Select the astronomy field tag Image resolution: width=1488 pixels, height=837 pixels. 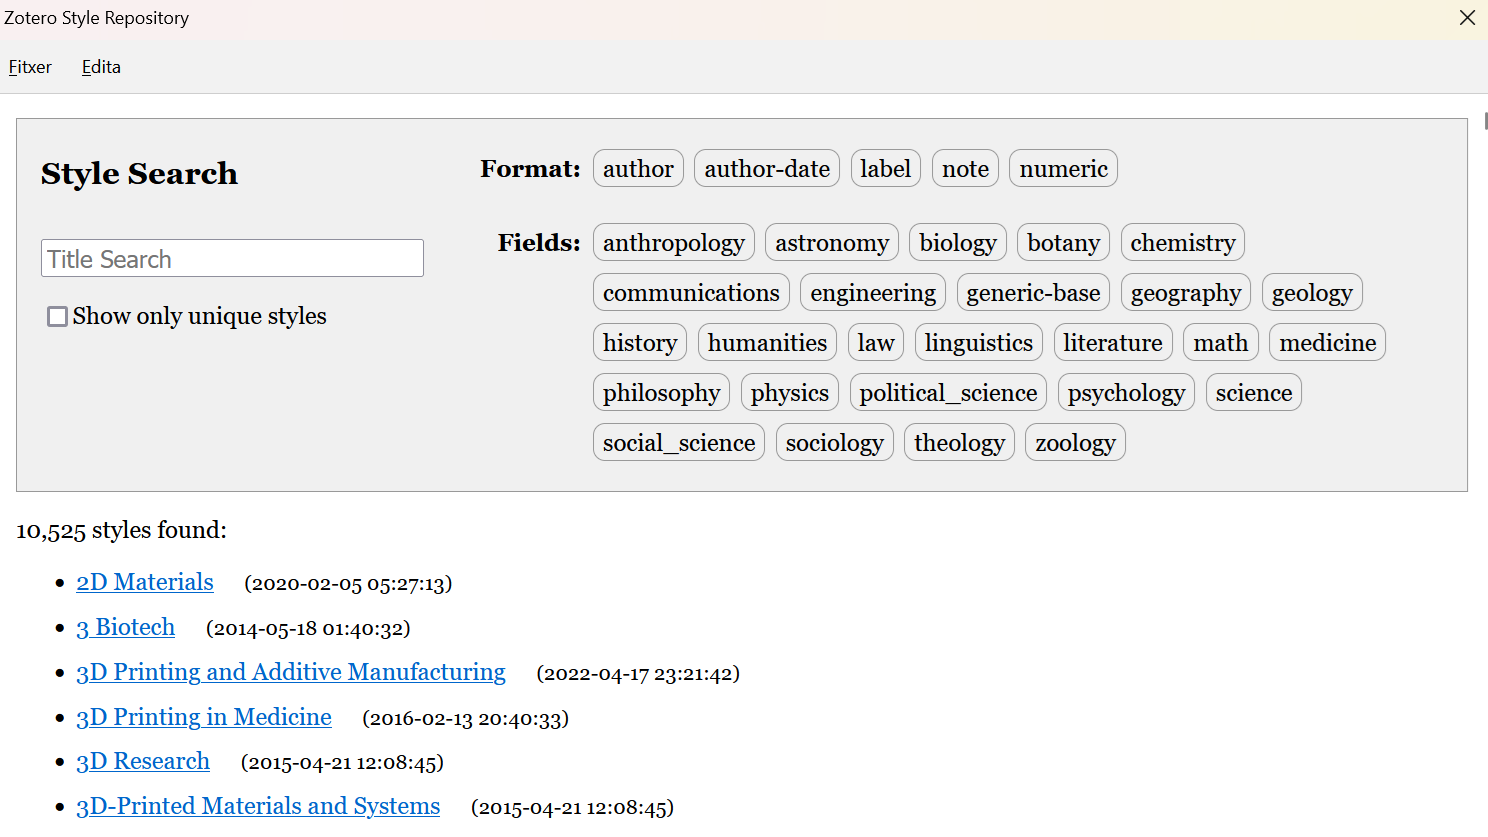point(832,243)
